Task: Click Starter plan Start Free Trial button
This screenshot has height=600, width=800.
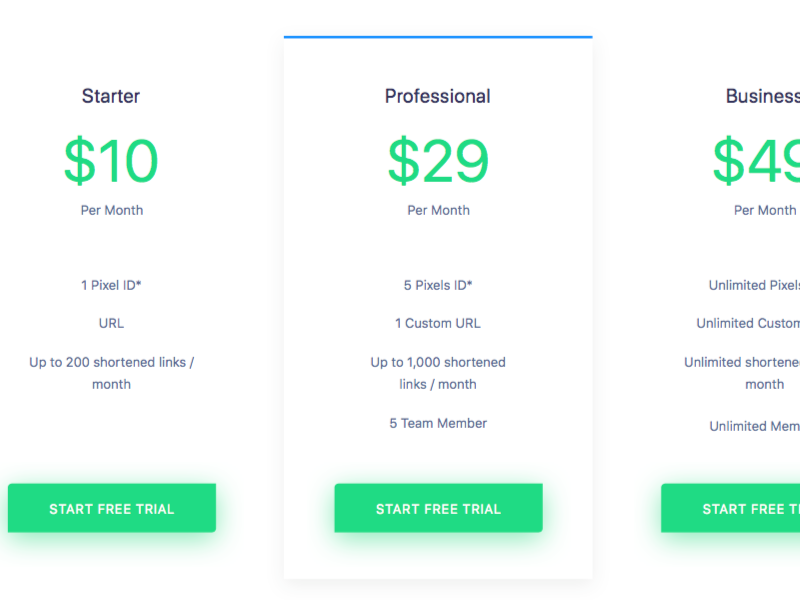Action: (112, 508)
